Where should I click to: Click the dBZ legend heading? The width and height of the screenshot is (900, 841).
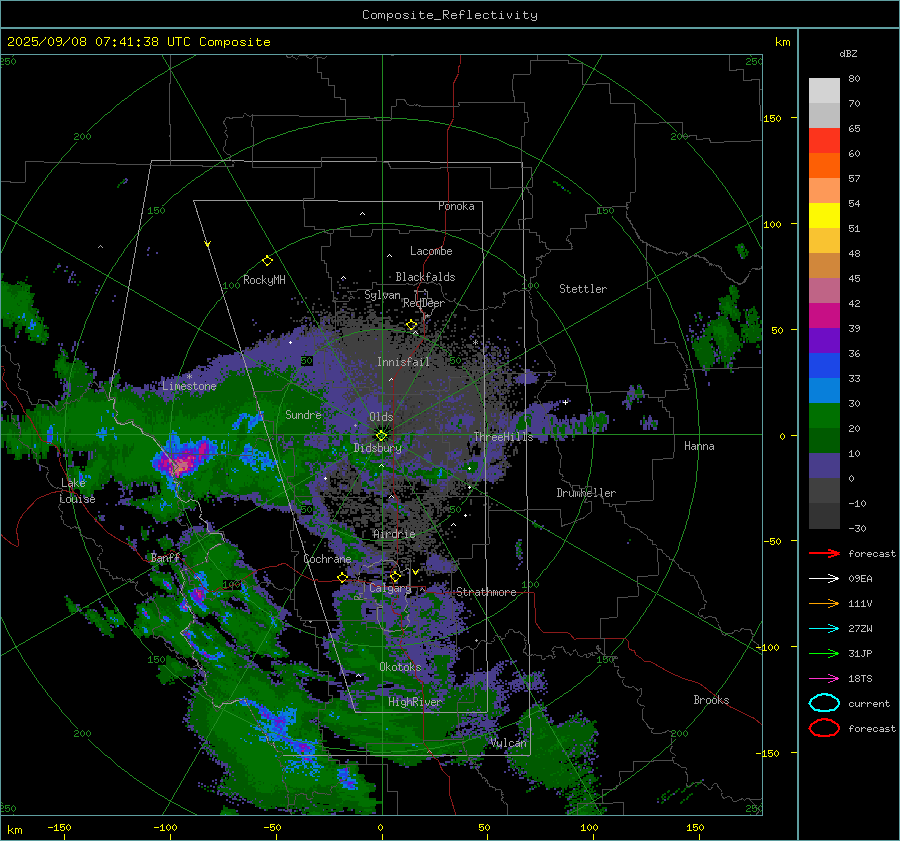click(848, 53)
